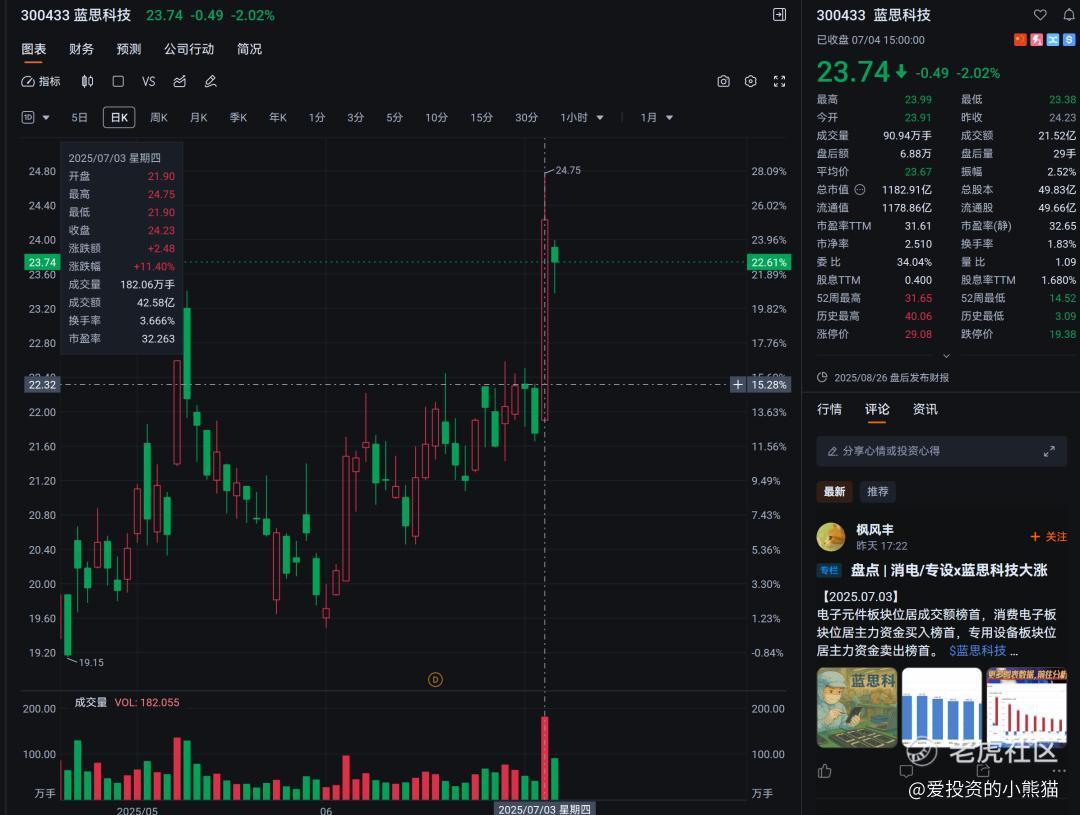Open the VS compare tool

click(149, 81)
